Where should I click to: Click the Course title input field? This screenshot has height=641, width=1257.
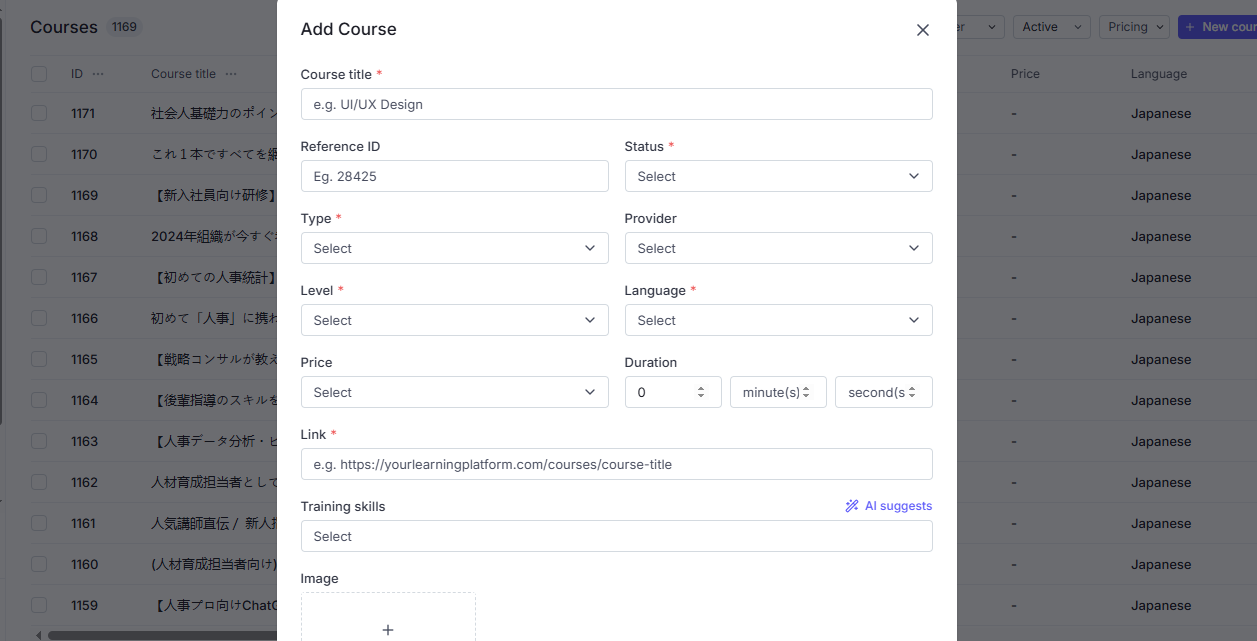pyautogui.click(x=616, y=104)
